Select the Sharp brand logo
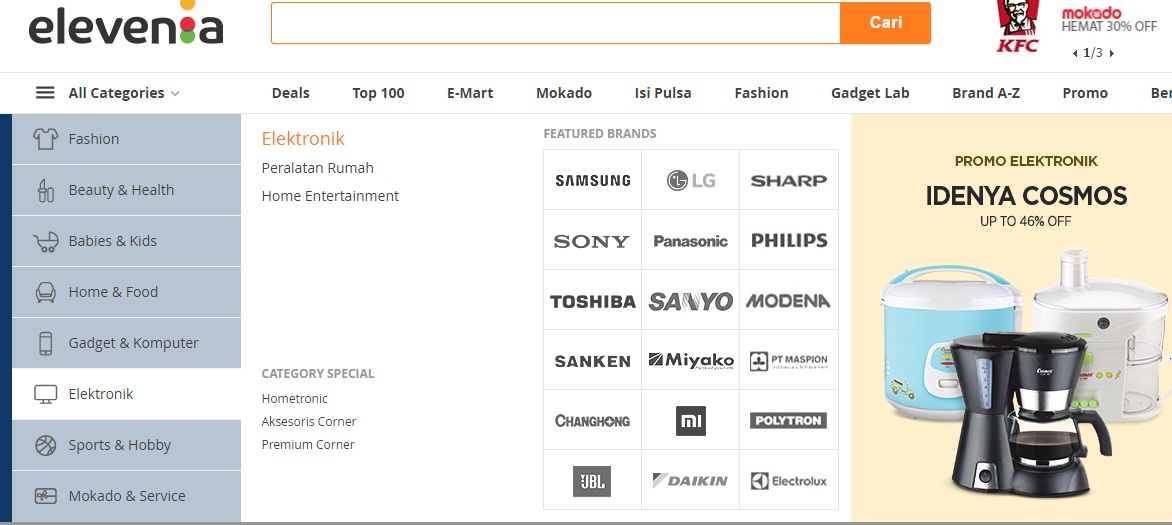This screenshot has width=1172, height=525. [789, 180]
